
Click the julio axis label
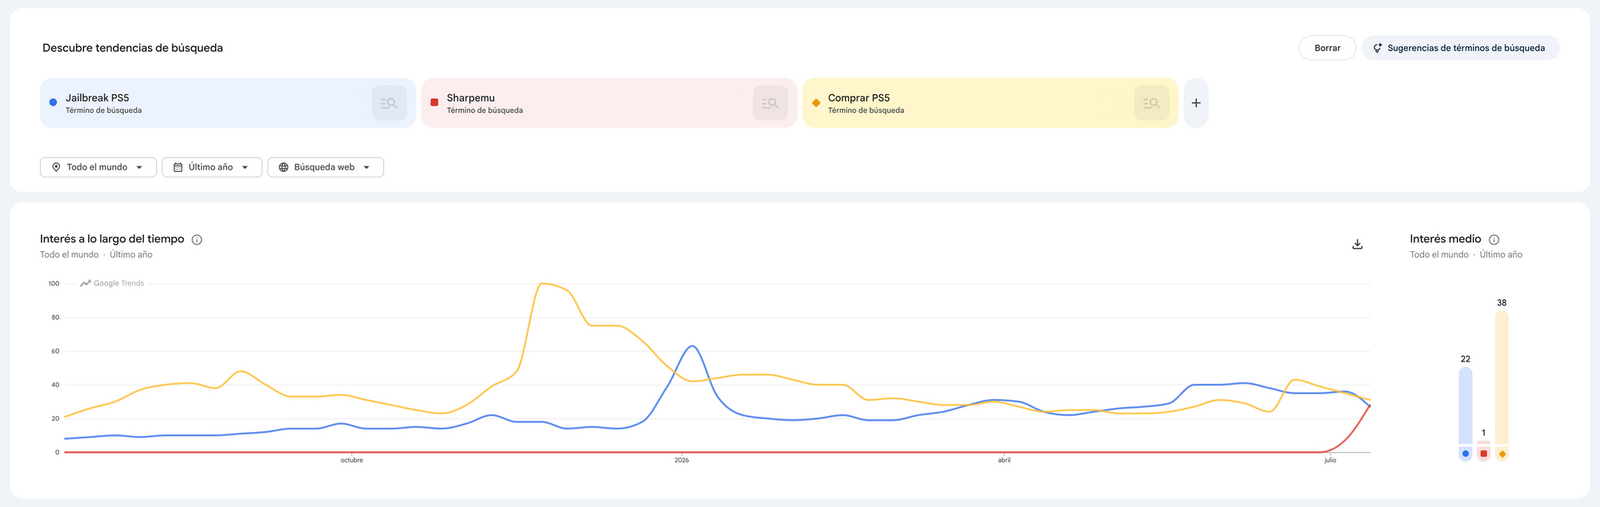1330,460
